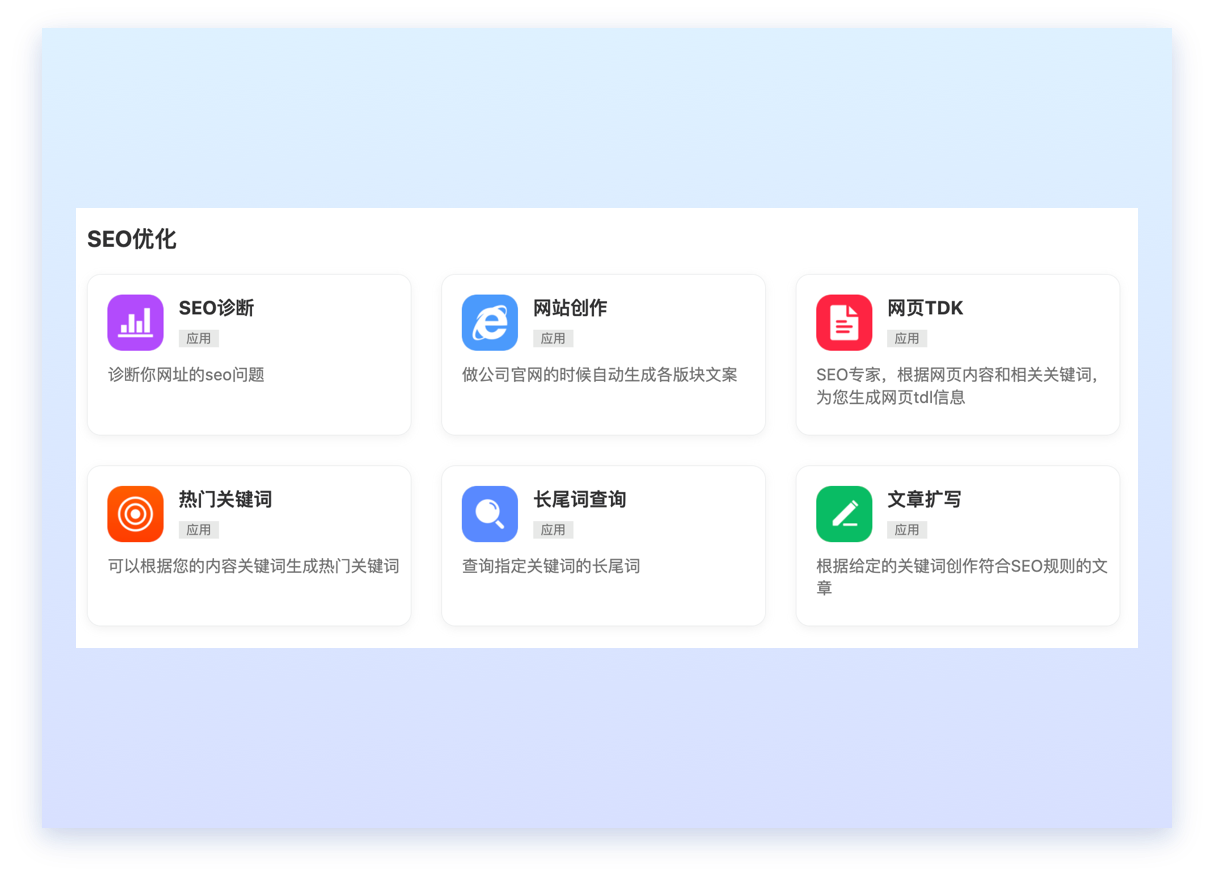This screenshot has width=1214, height=888.
Task: Click the 应用 tag under 热门关键词
Action: (199, 530)
